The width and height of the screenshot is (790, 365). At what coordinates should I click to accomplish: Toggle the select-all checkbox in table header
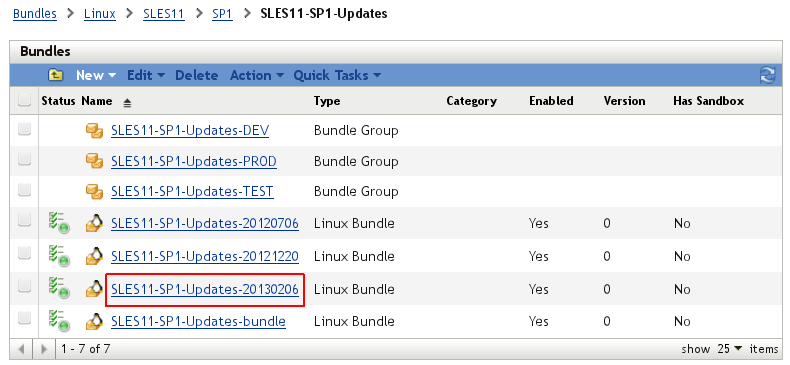click(24, 100)
